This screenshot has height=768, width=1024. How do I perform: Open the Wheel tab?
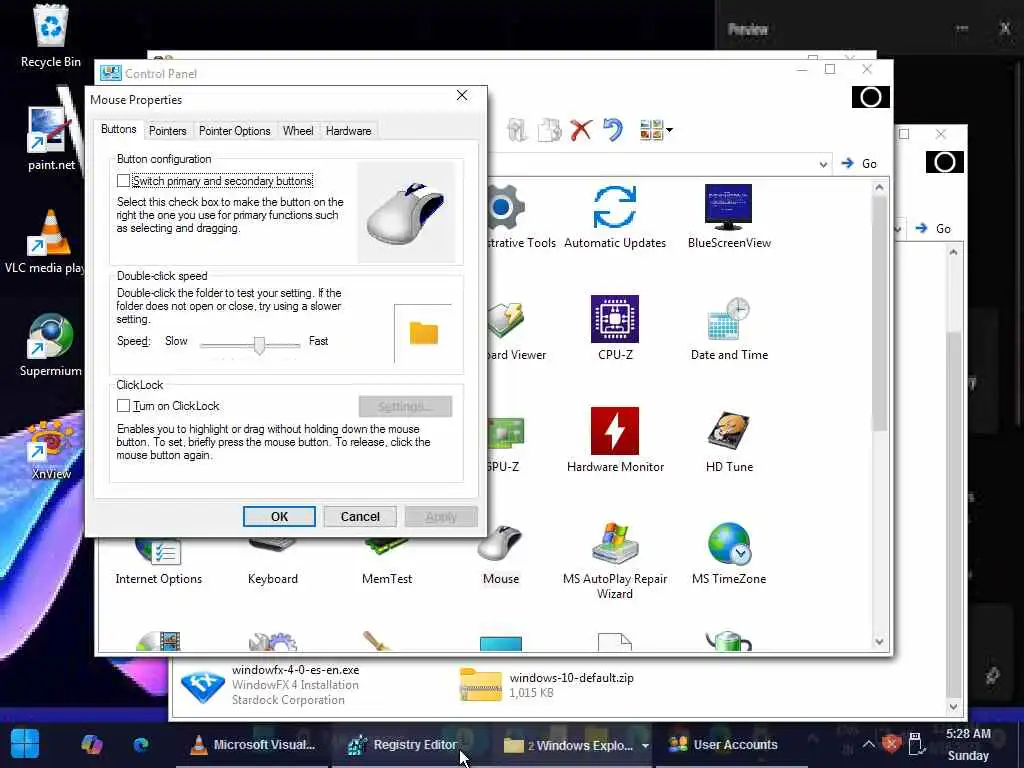[298, 131]
